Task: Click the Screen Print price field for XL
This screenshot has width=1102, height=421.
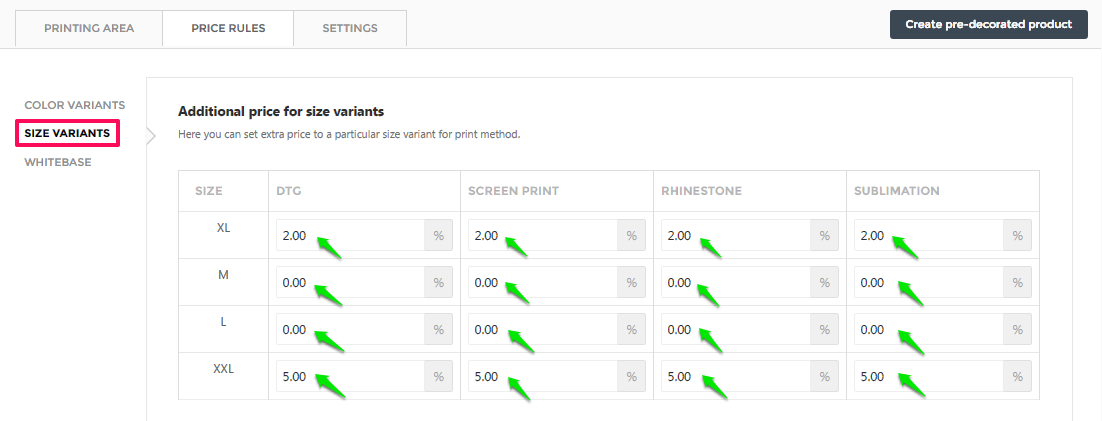Action: [543, 235]
